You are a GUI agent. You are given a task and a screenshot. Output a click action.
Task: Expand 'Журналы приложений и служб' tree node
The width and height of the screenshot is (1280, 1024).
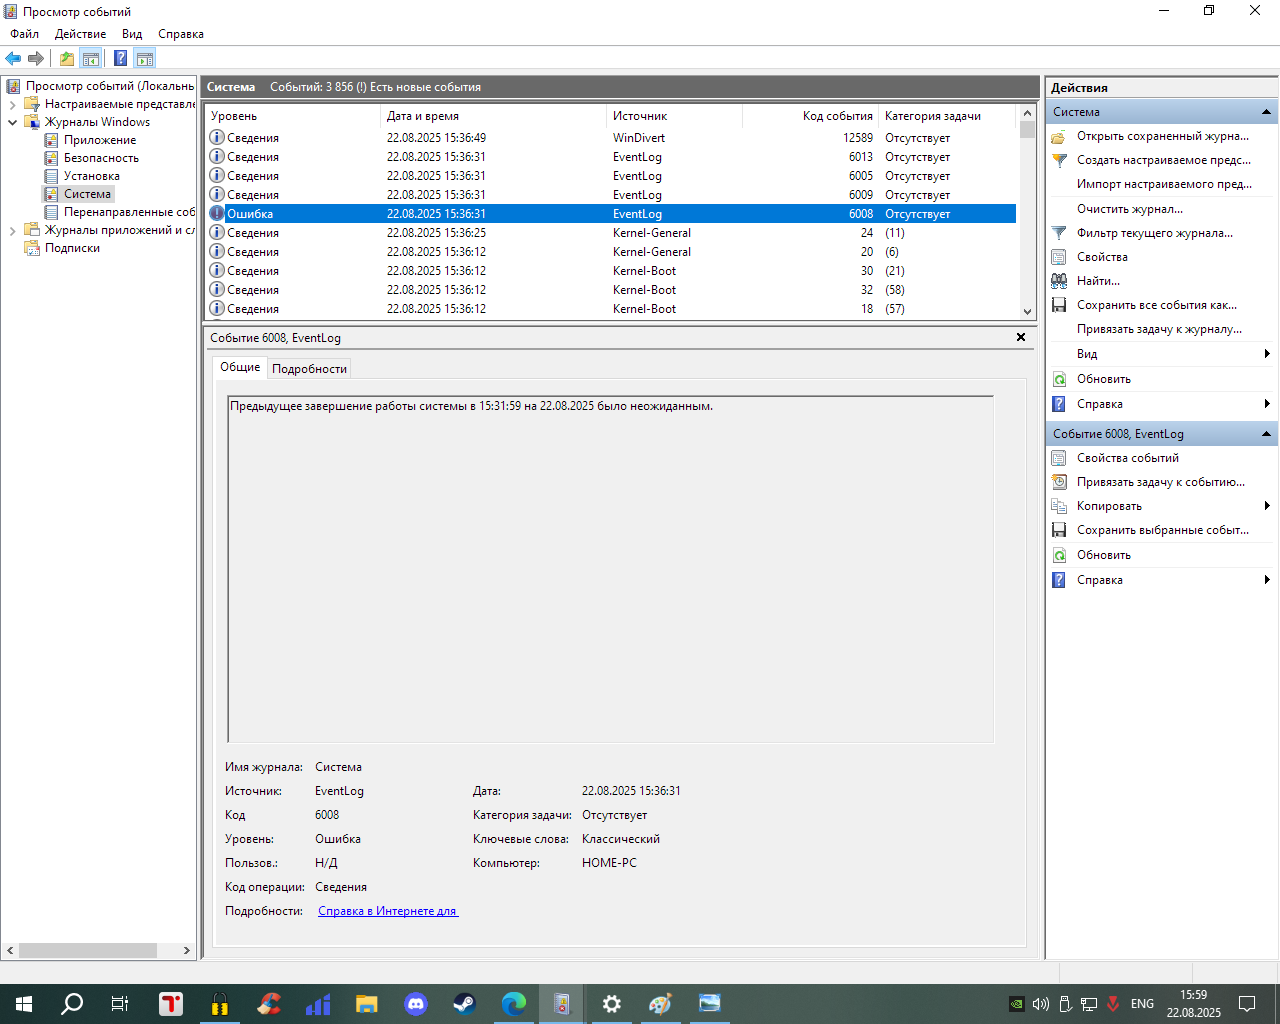[12, 230]
